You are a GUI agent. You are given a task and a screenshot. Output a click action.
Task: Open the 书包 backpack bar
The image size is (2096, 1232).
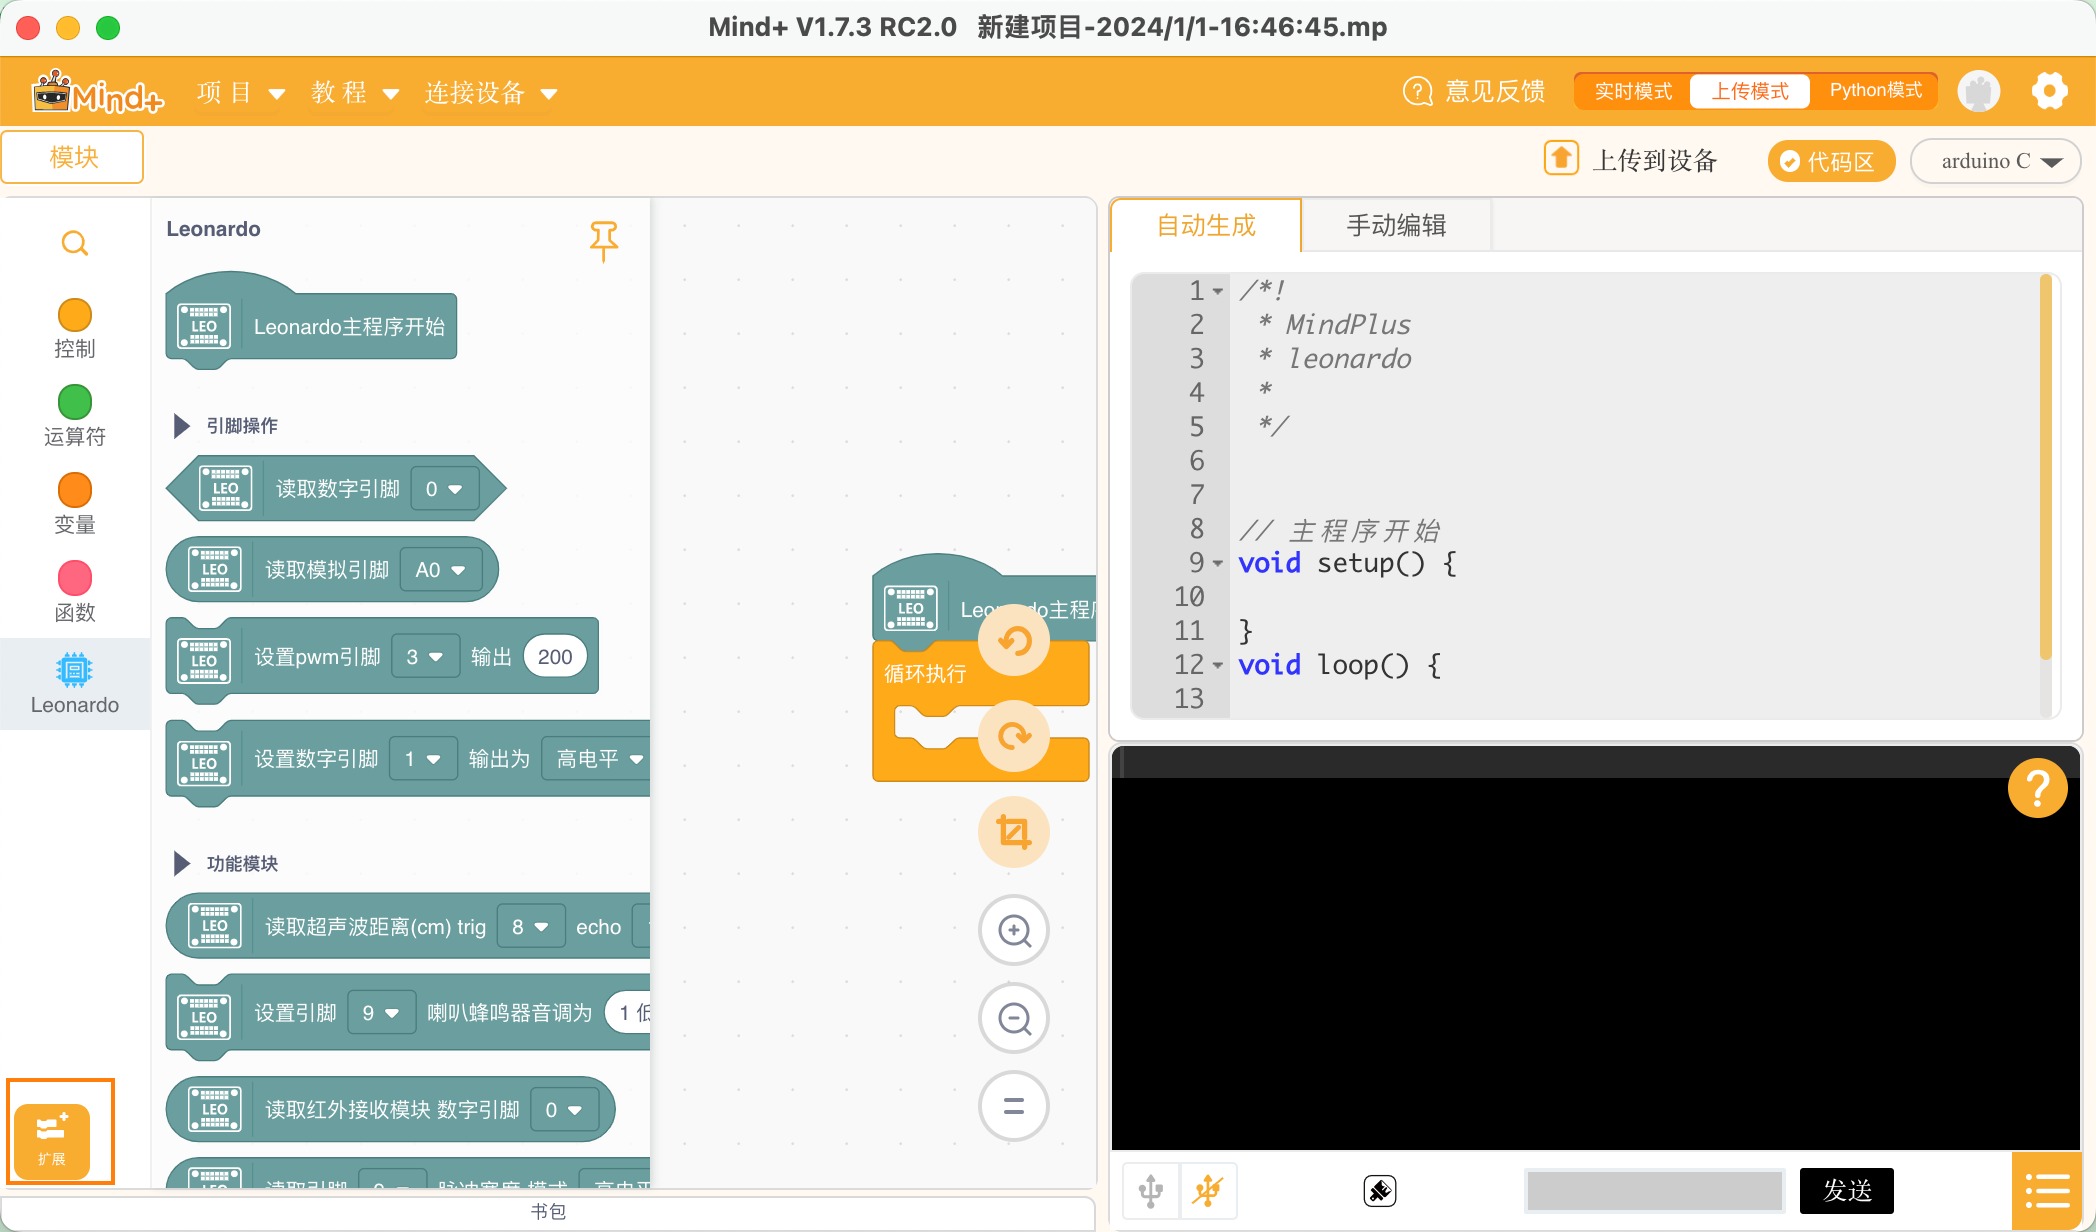[x=548, y=1212]
